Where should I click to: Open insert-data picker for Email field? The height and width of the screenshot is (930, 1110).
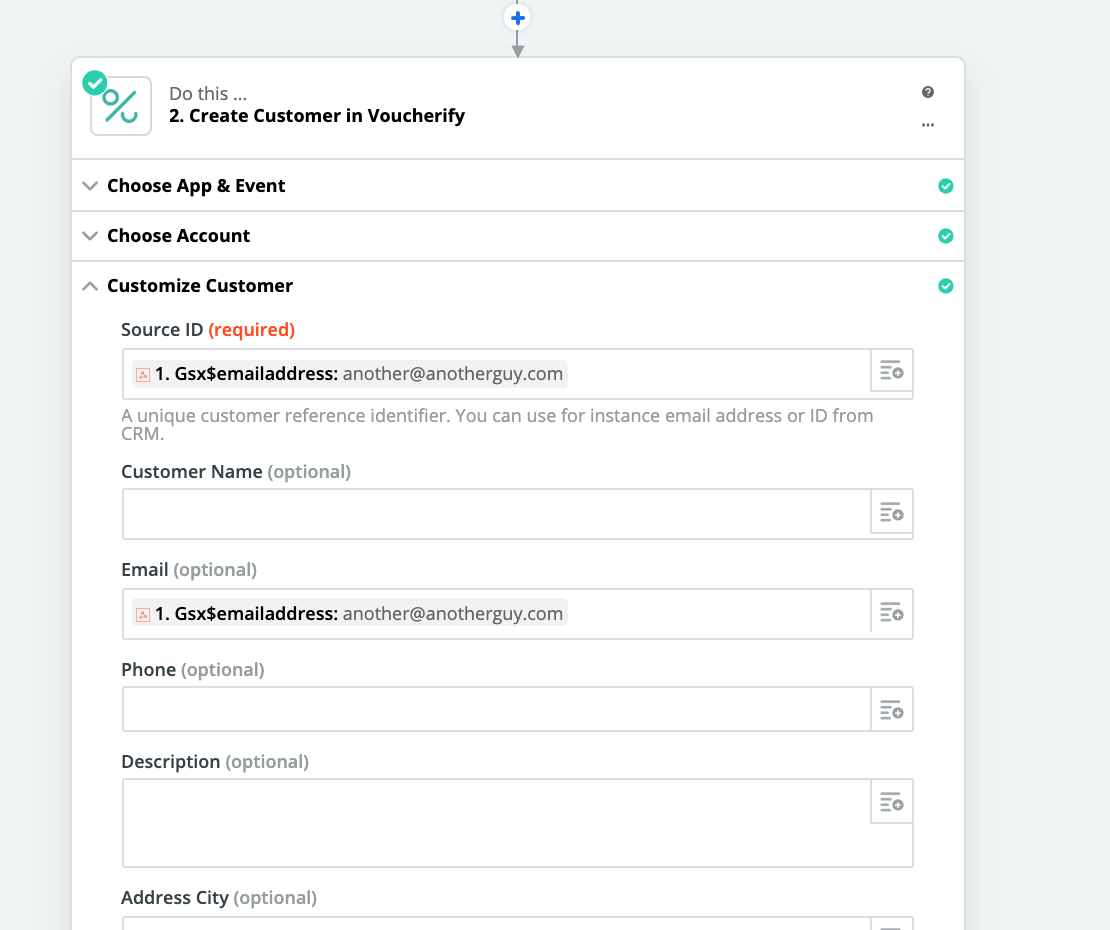click(891, 612)
